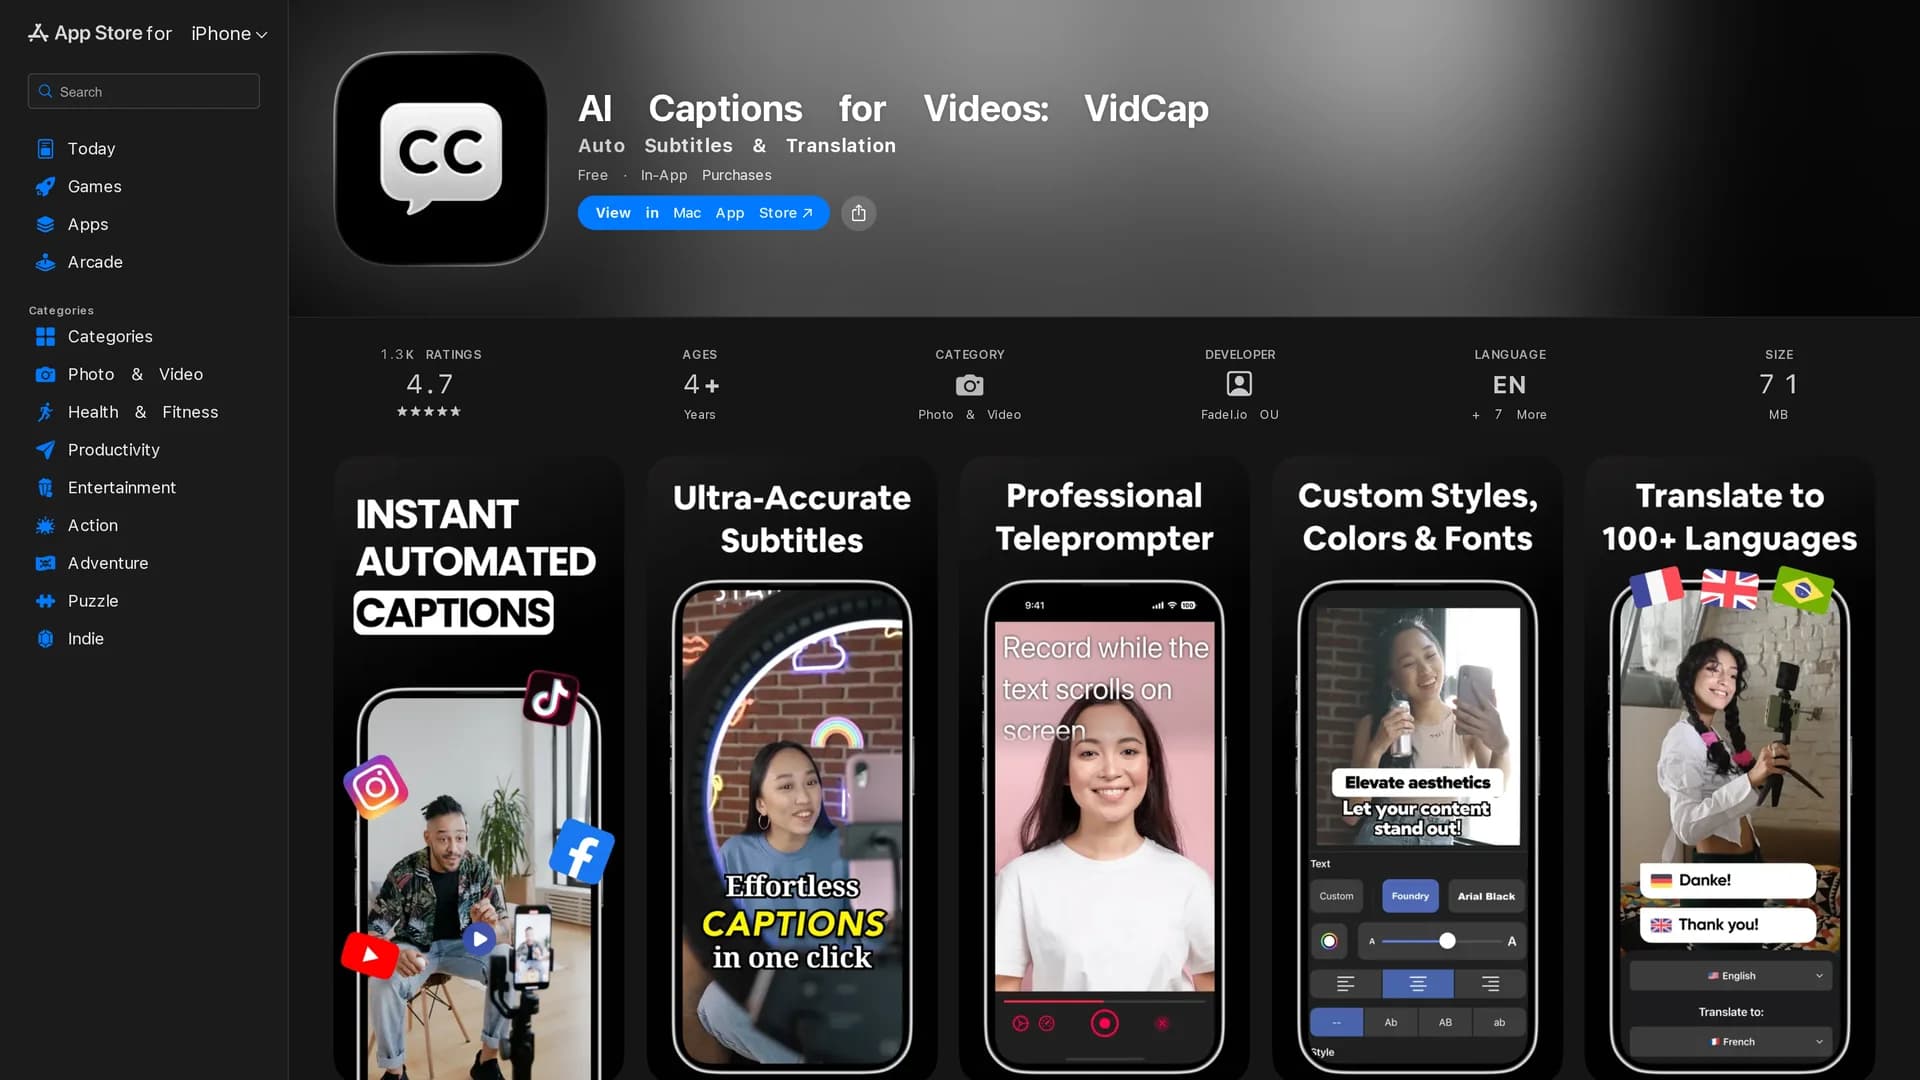Click the record button in teleprompter screenshot
The width and height of the screenshot is (1920, 1080).
1104,1023
